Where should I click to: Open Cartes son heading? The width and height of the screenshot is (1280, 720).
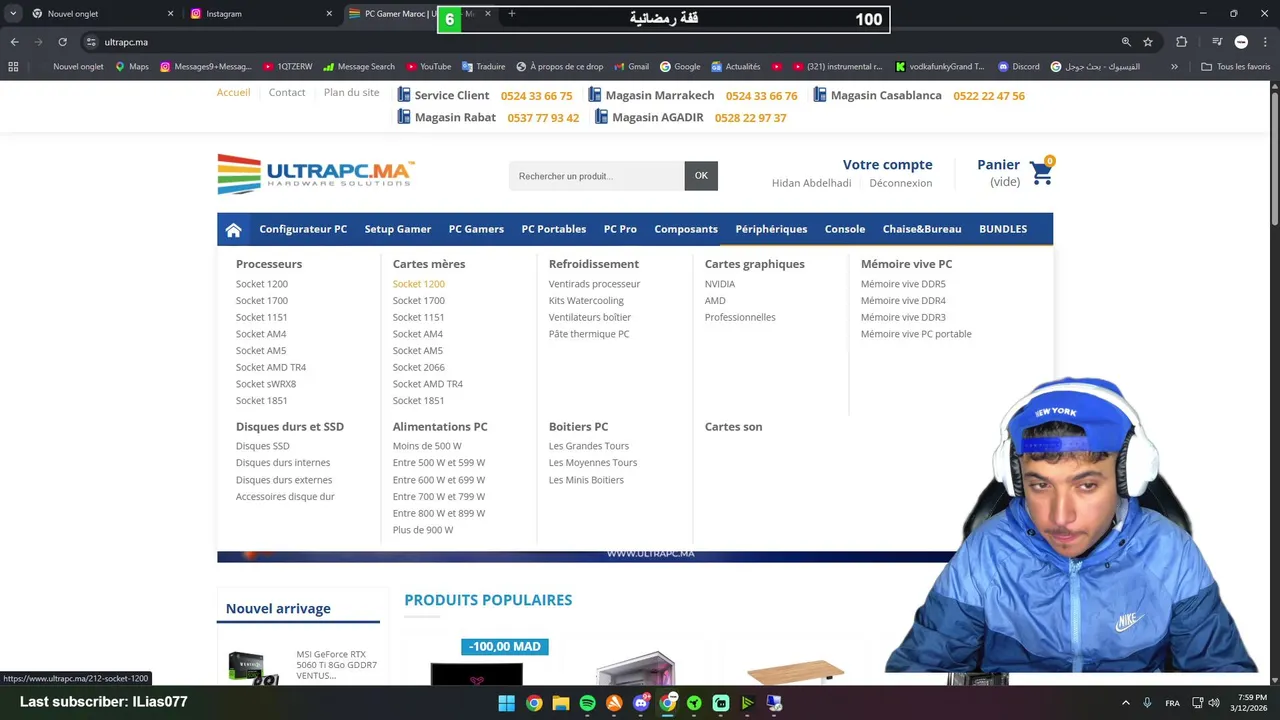point(733,427)
